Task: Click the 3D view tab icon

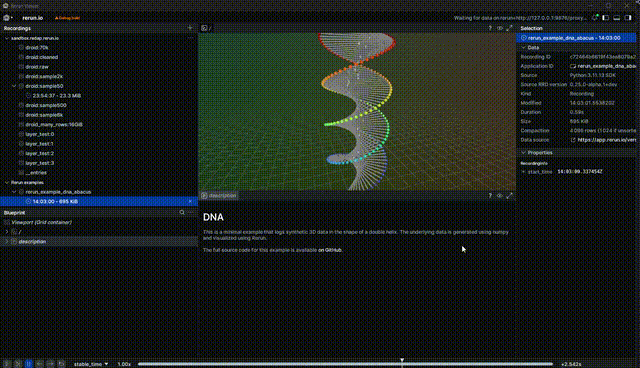Action: coord(204,28)
